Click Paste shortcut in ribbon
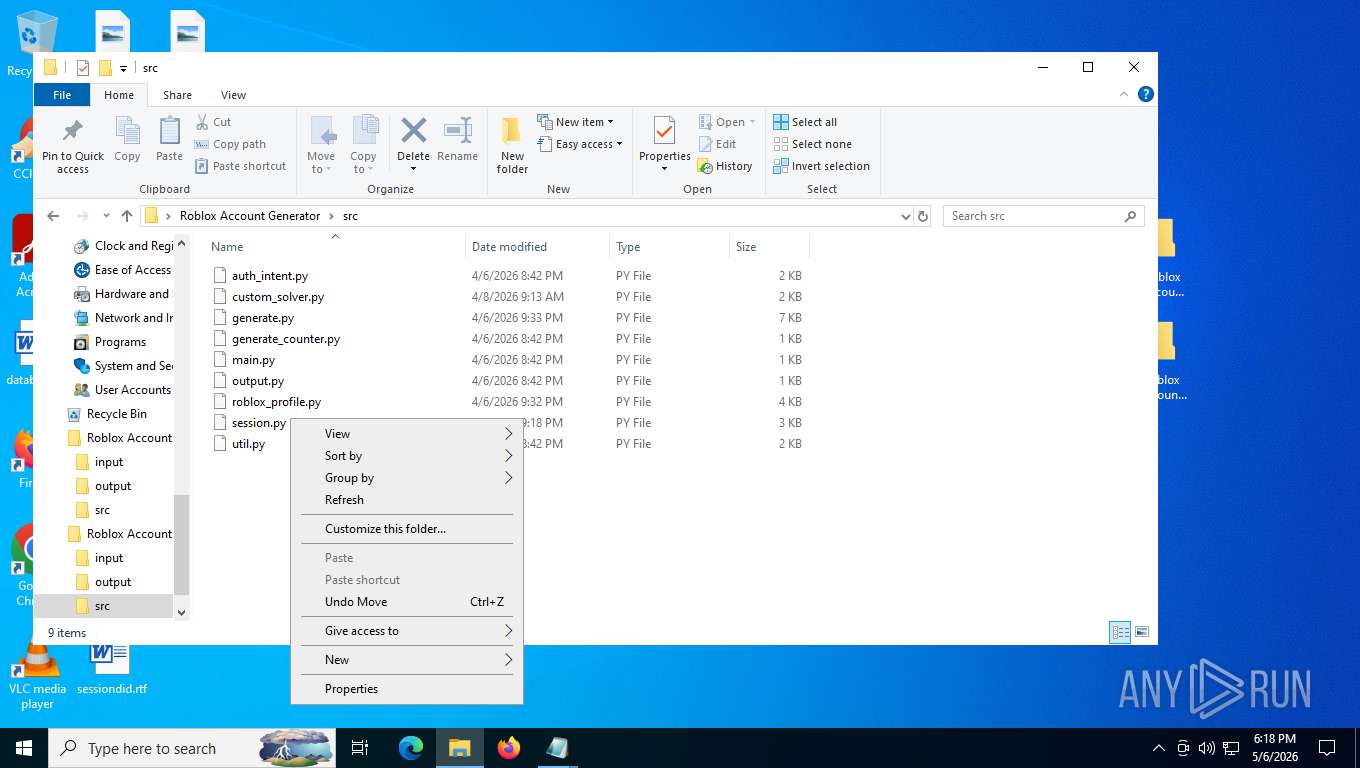 (241, 166)
